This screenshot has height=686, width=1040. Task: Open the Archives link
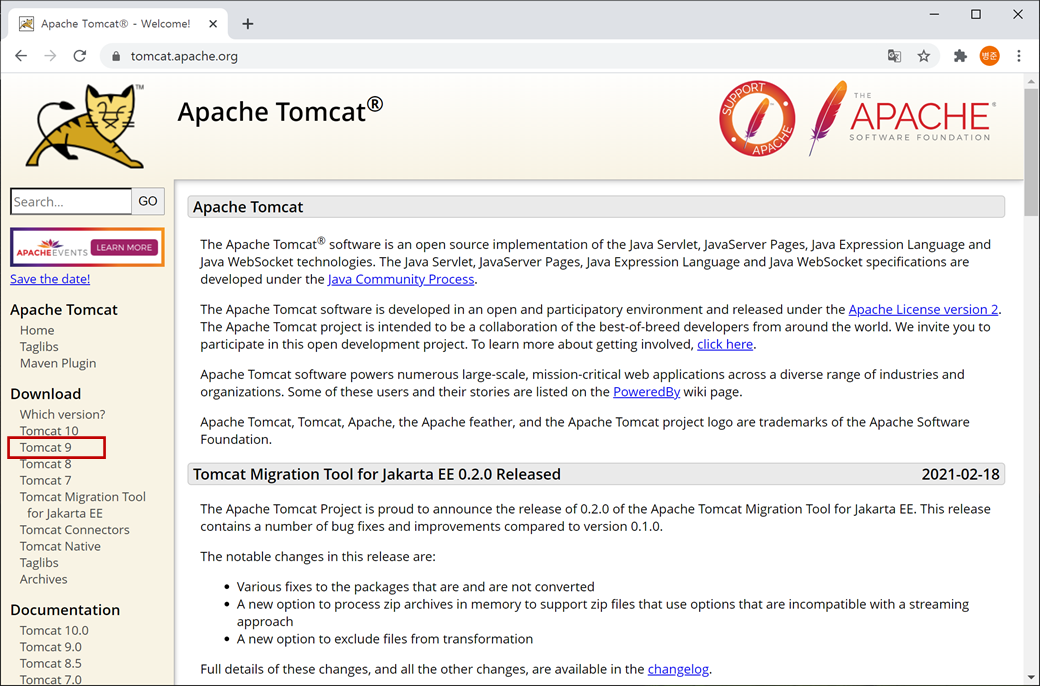(44, 580)
